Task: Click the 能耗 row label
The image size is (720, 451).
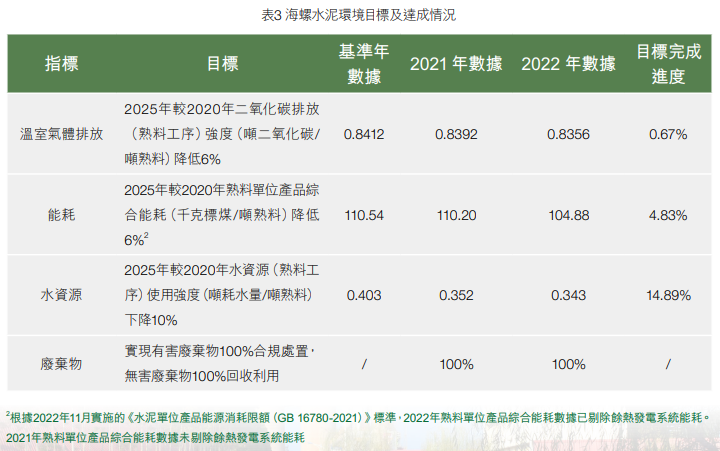Action: pyautogui.click(x=62, y=215)
